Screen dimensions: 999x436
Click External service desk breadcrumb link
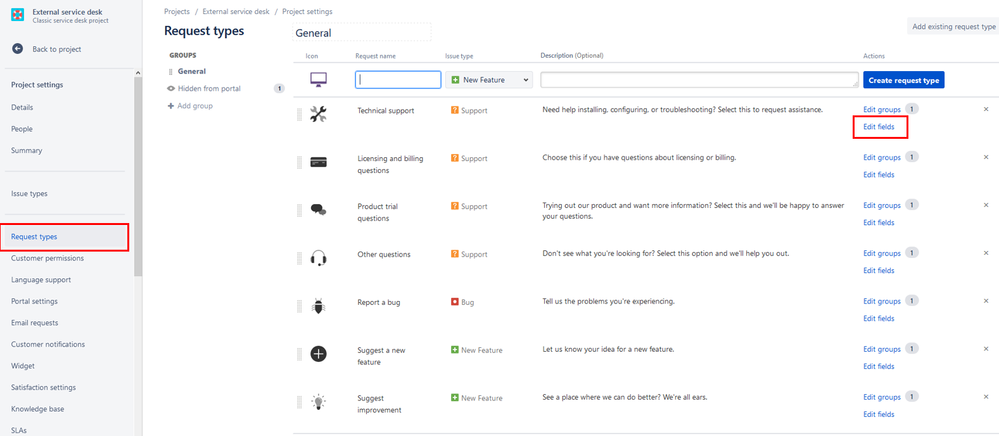(x=236, y=11)
